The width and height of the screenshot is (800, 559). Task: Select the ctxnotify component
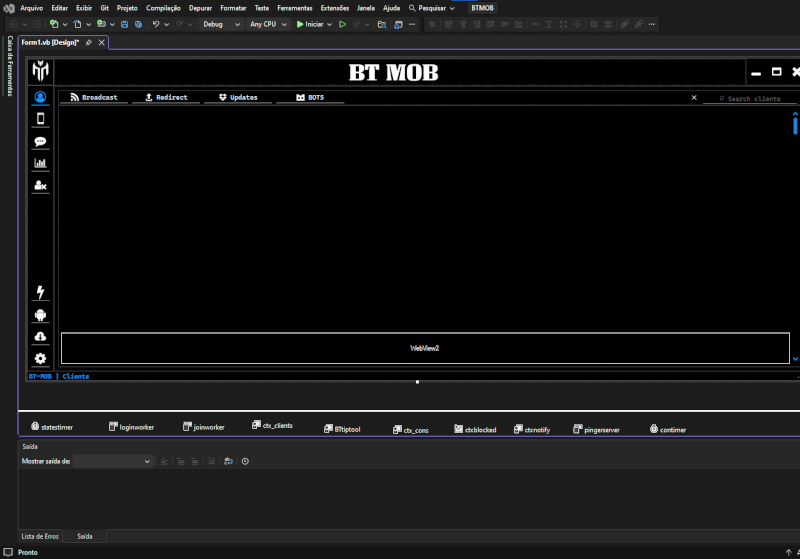pyautogui.click(x=532, y=429)
